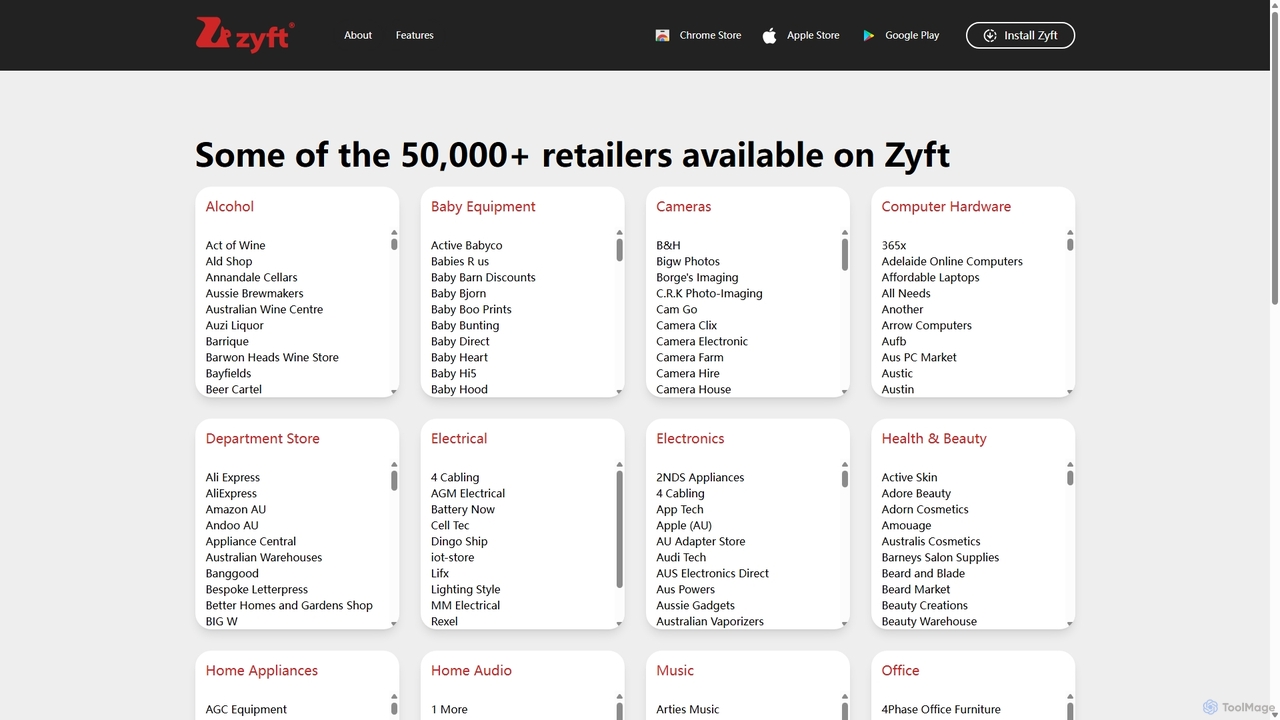The image size is (1280, 720).
Task: Click B&H in Cameras list
Action: [x=668, y=245]
